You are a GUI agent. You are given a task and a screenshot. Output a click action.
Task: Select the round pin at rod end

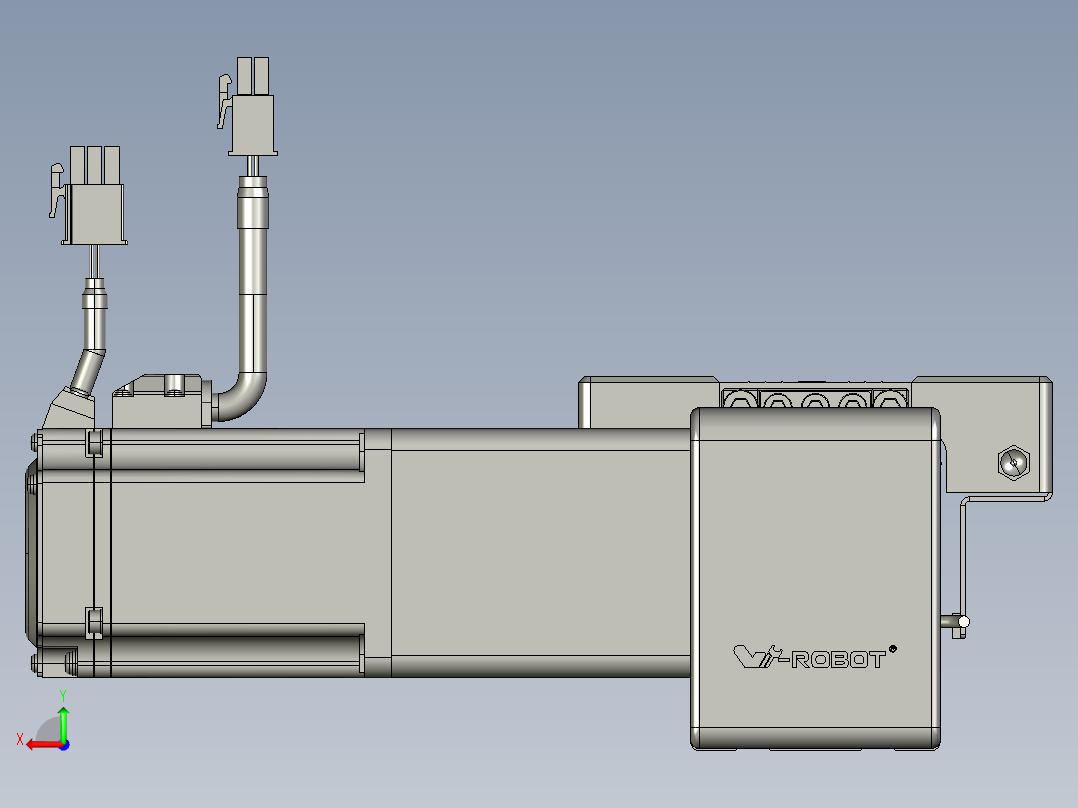[x=962, y=623]
